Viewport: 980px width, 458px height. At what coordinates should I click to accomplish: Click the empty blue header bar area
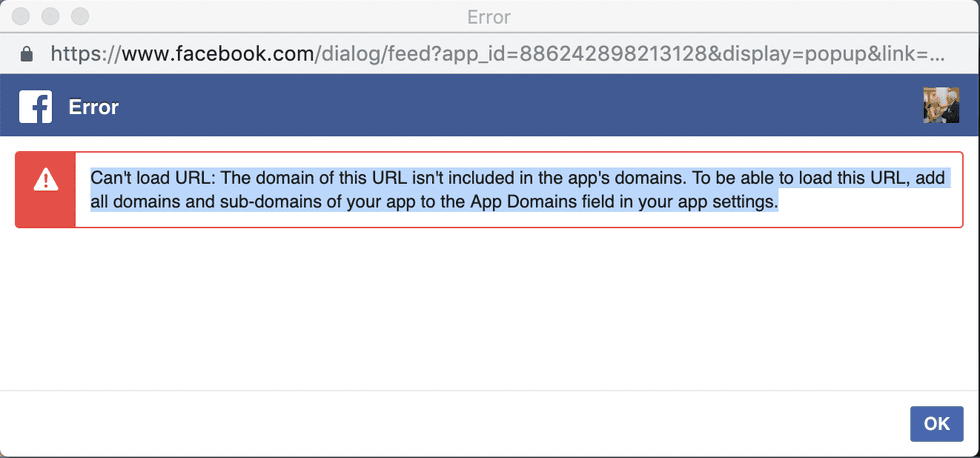pos(500,106)
